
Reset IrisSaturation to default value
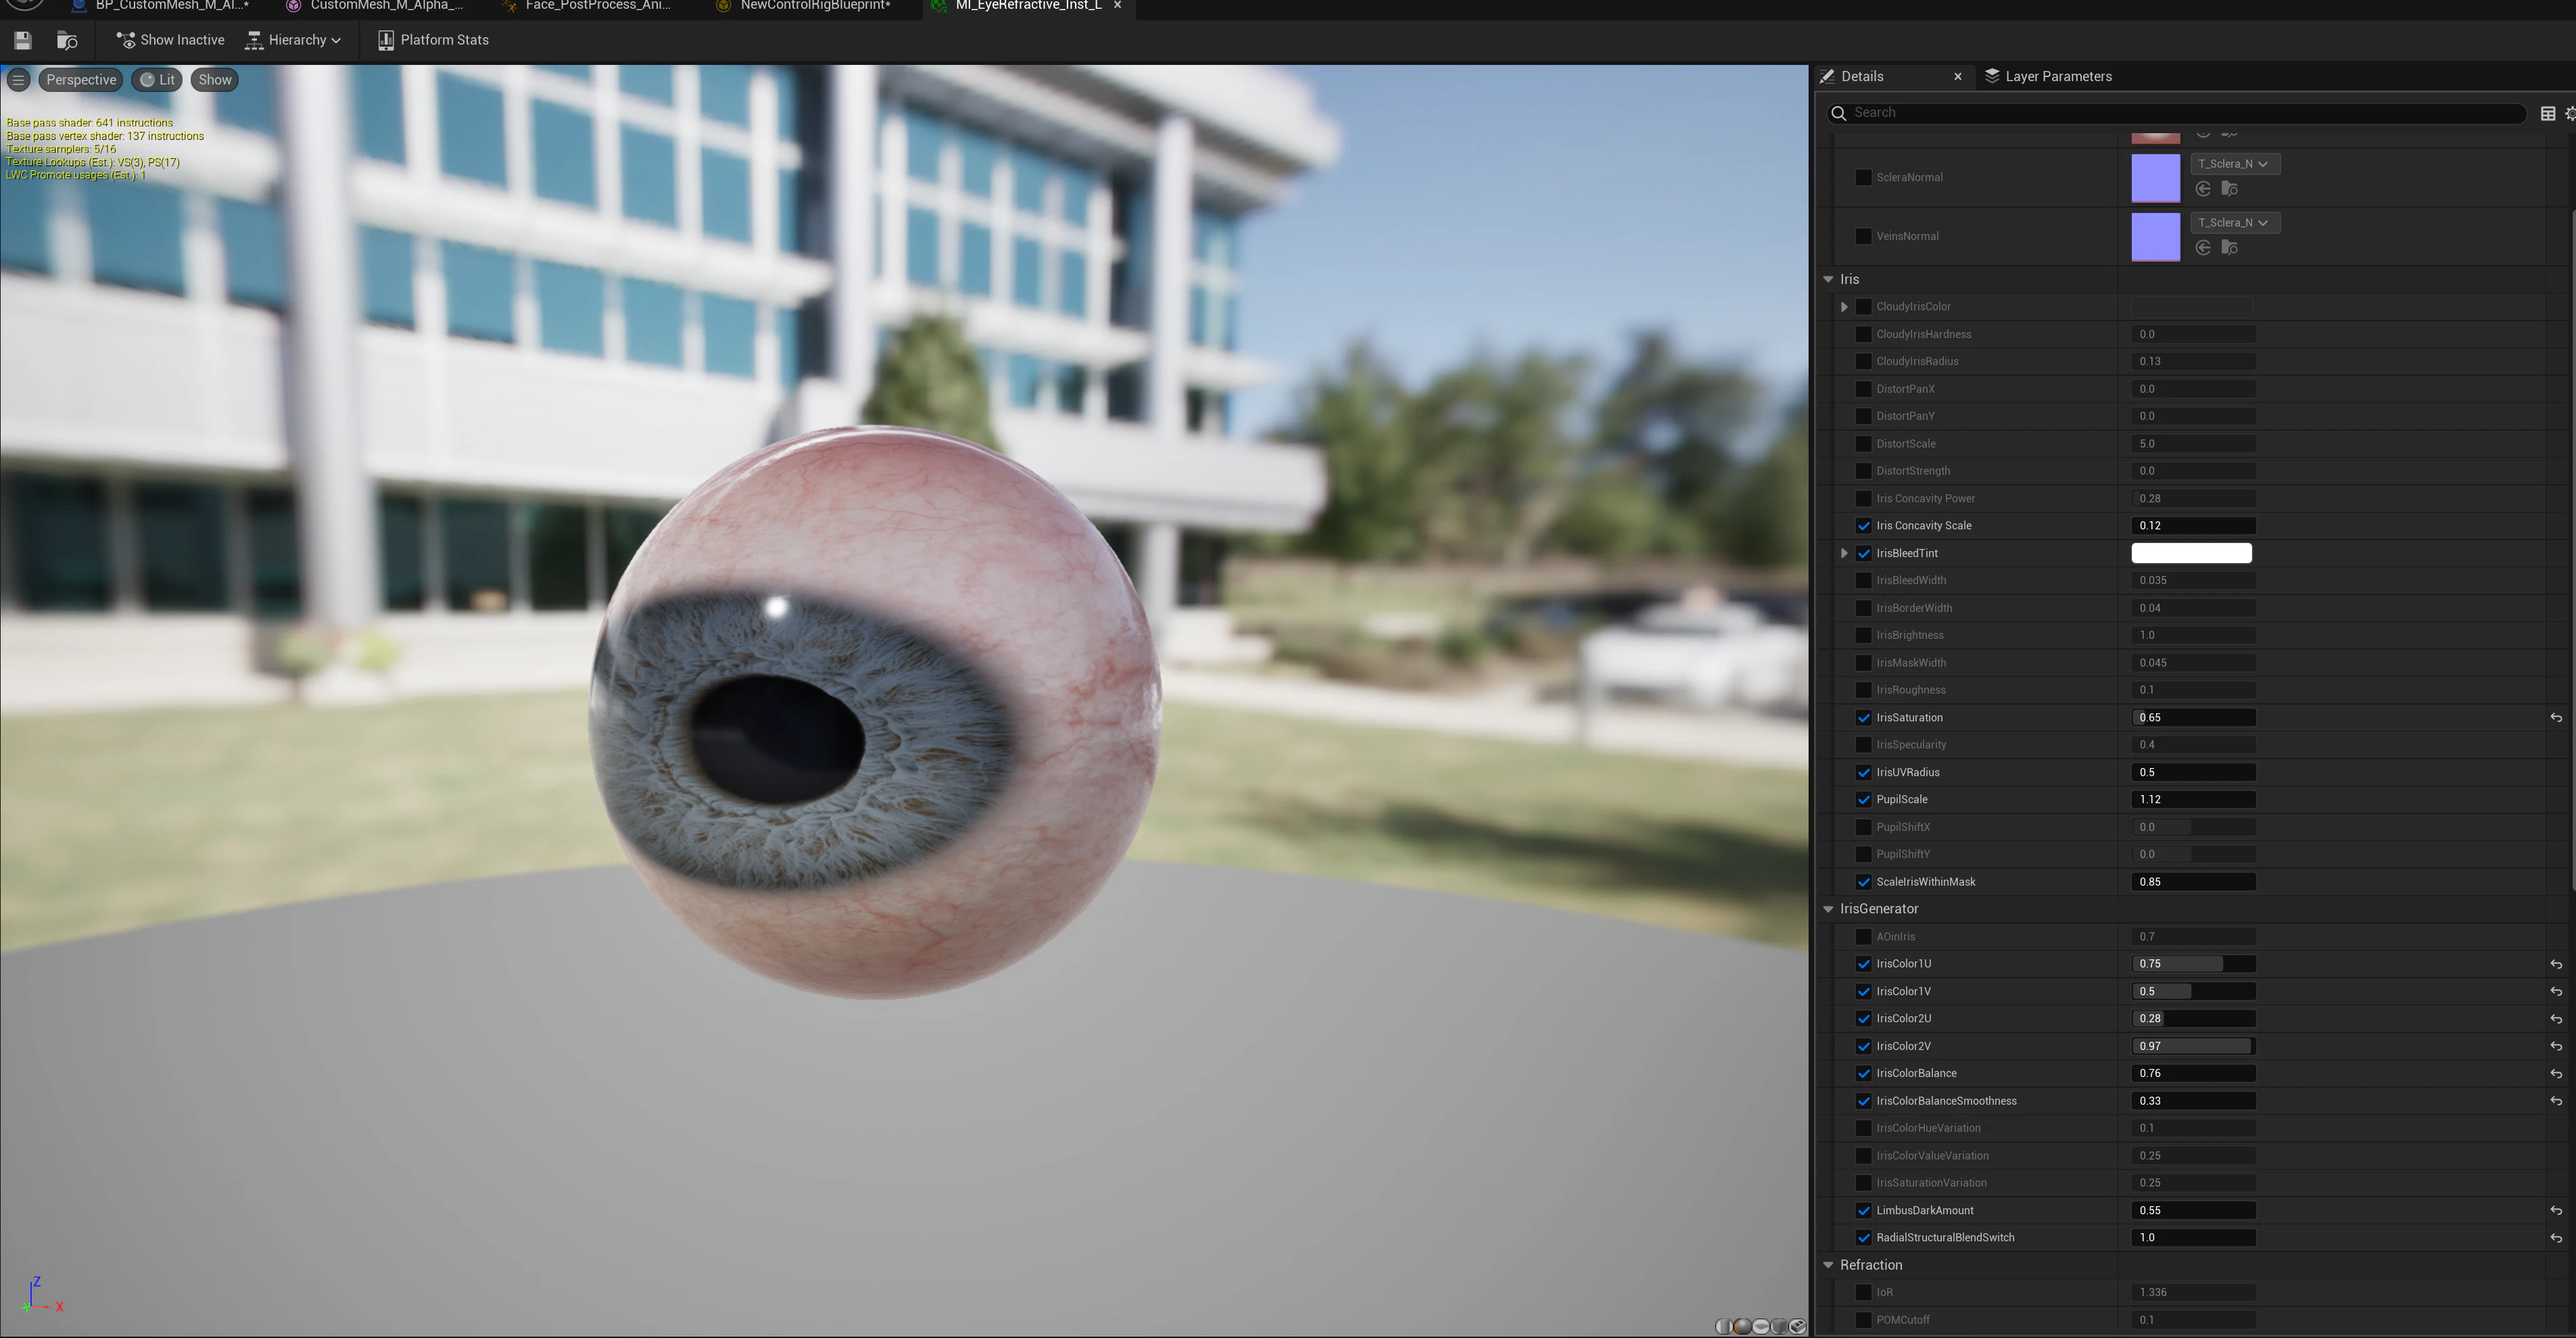pos(2556,718)
